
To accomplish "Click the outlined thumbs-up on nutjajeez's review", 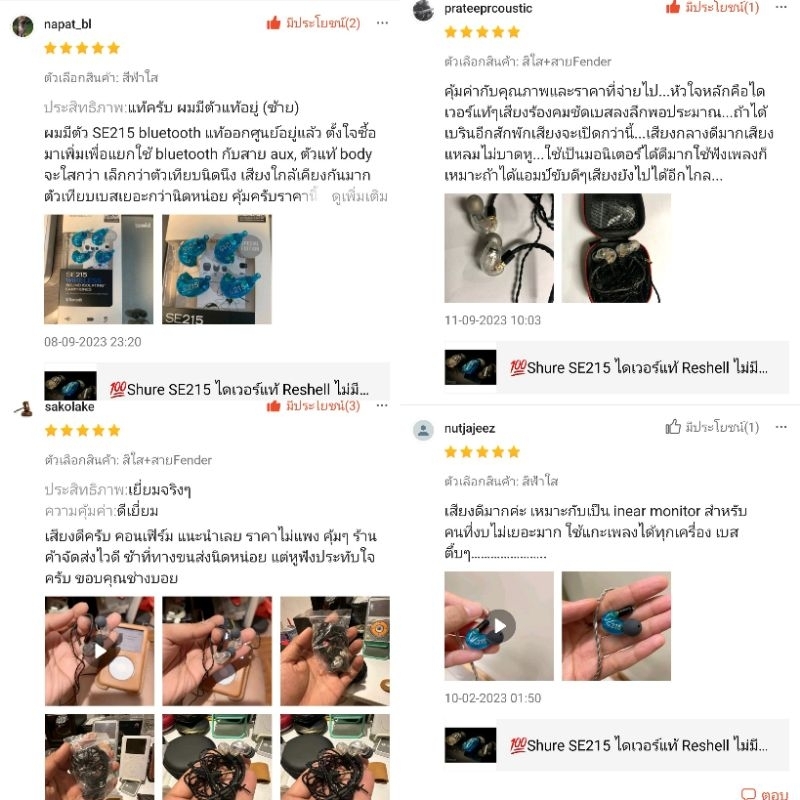I will (673, 427).
